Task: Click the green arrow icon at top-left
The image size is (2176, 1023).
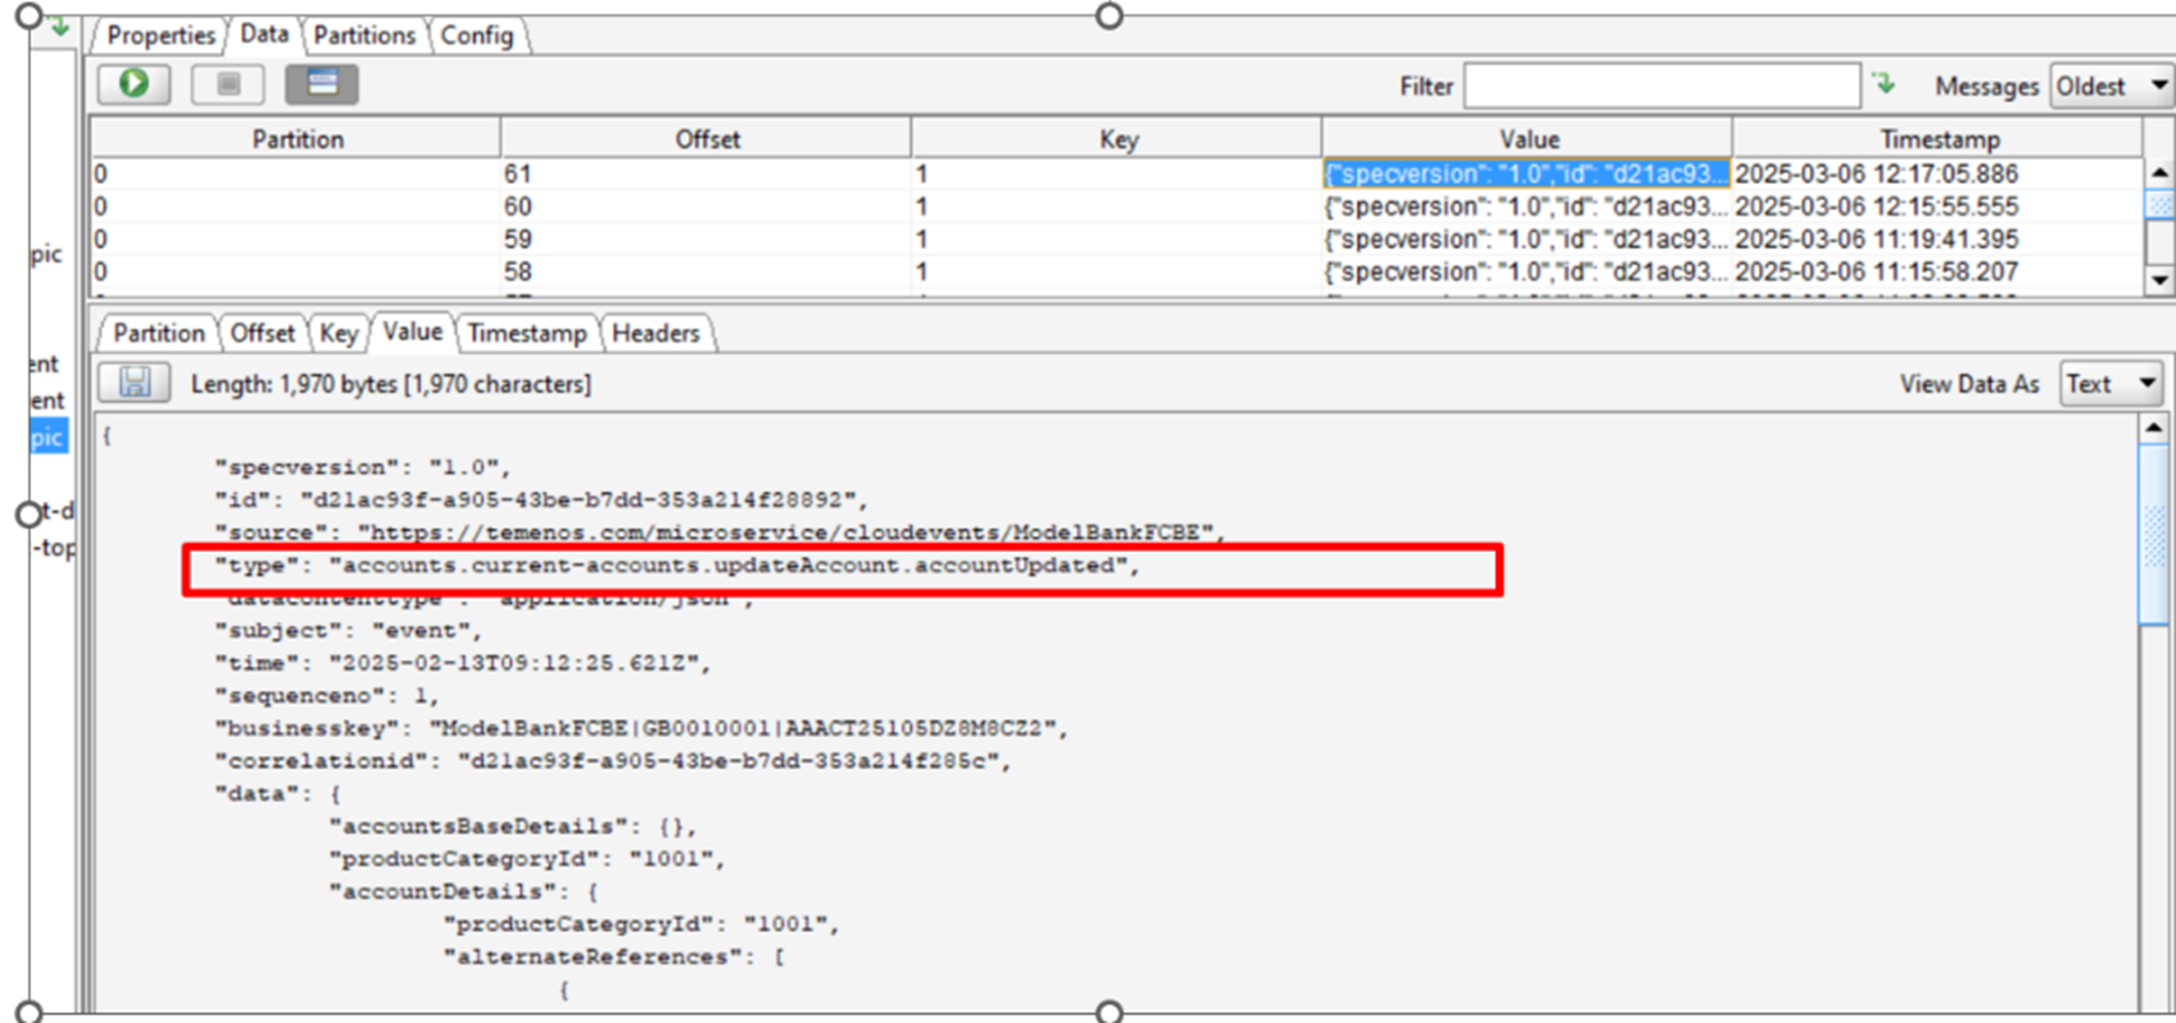Action: (x=59, y=27)
